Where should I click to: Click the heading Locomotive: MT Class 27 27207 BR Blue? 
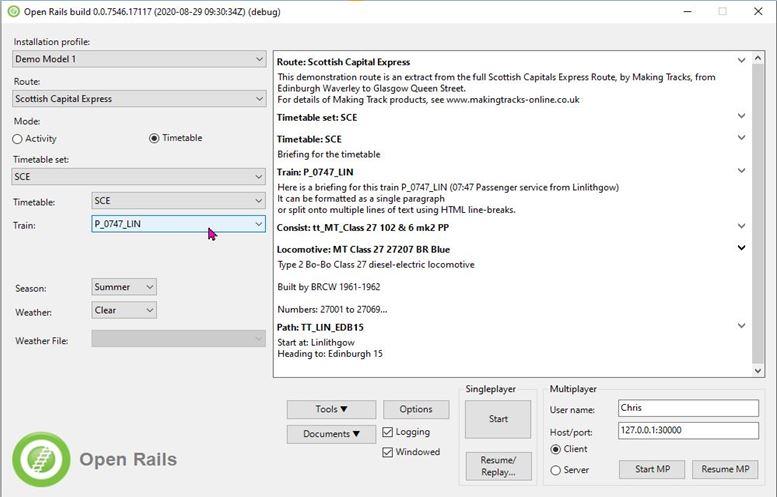pos(363,250)
